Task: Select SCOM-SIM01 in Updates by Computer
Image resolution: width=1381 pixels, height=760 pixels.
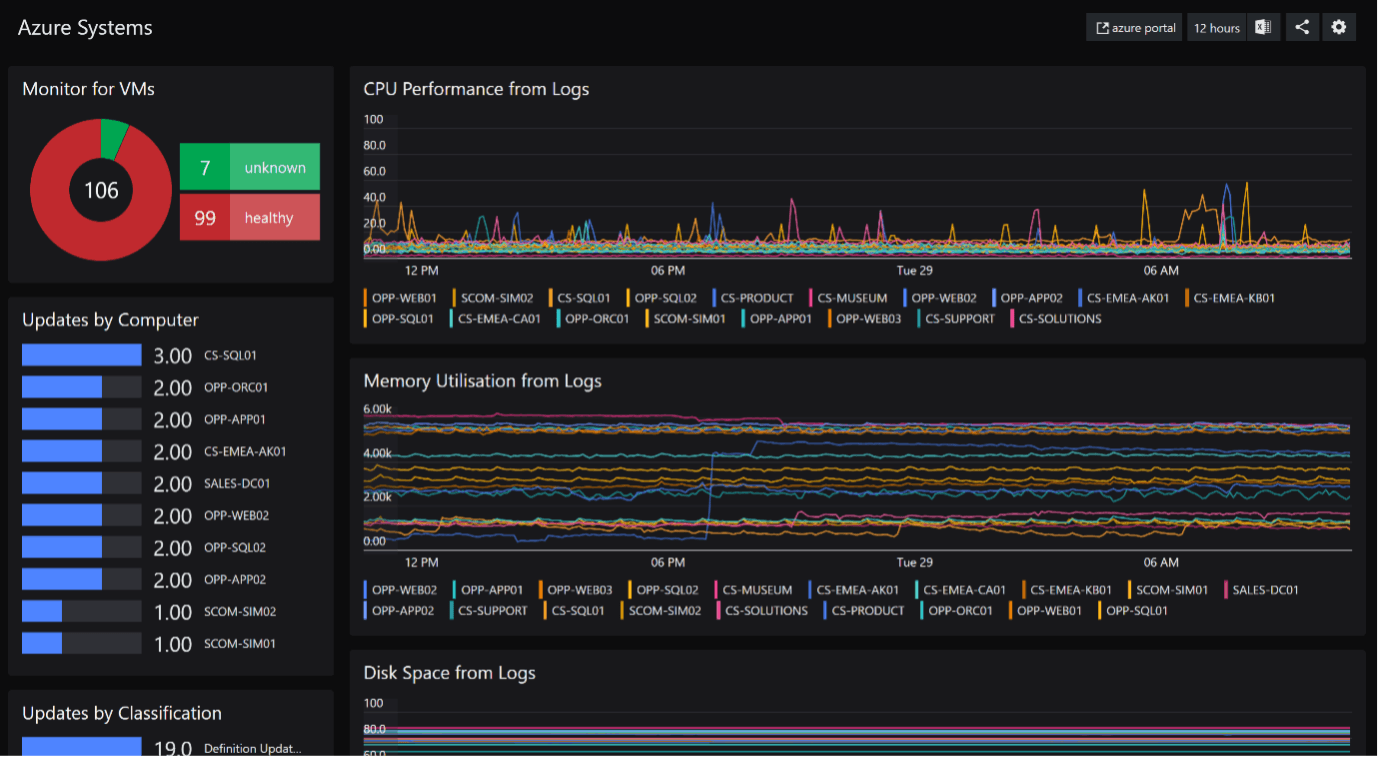Action: (x=240, y=643)
